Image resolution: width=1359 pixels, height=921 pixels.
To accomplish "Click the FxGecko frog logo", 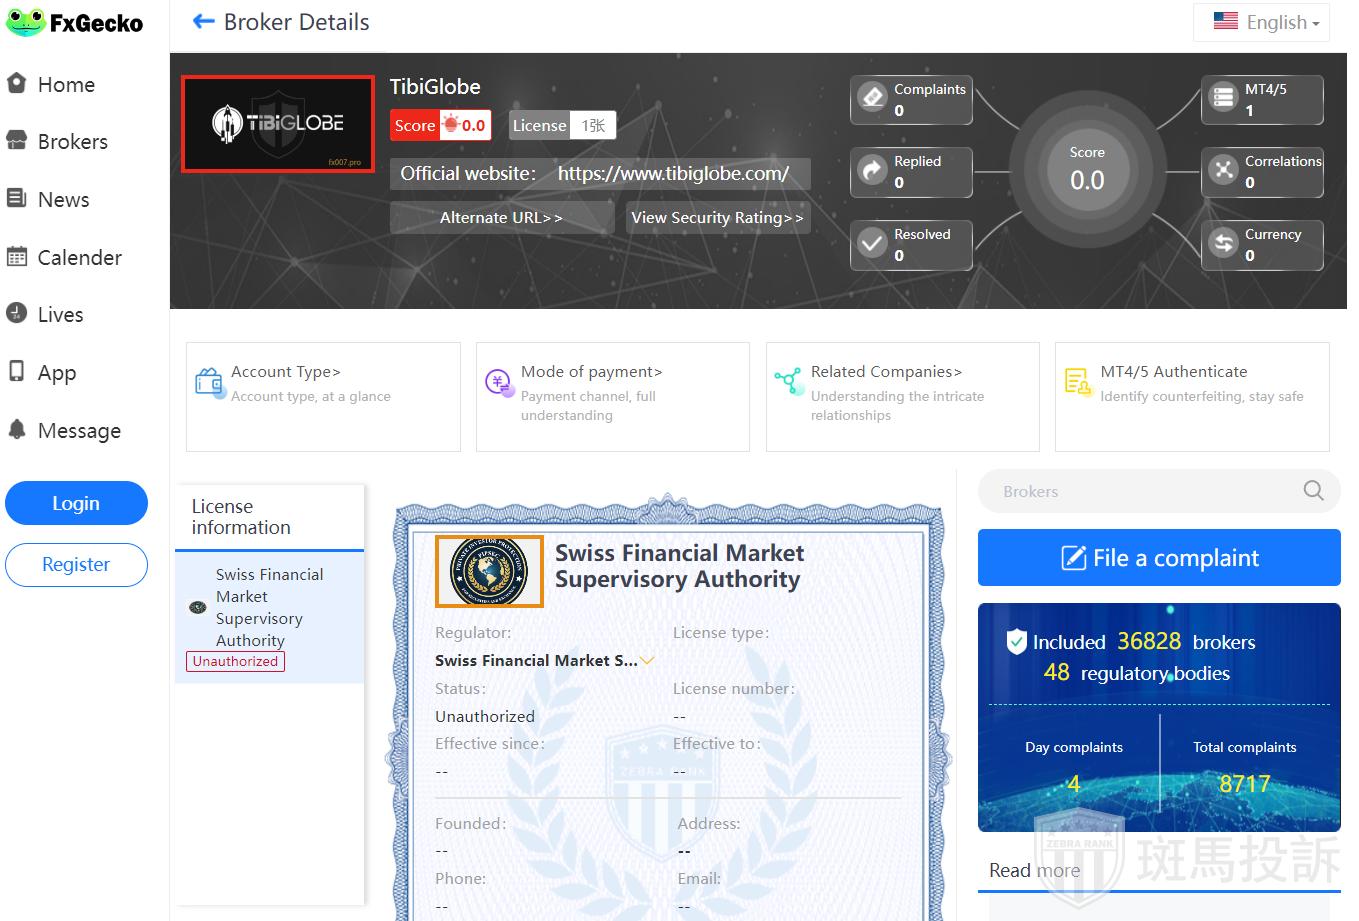I will 26,22.
